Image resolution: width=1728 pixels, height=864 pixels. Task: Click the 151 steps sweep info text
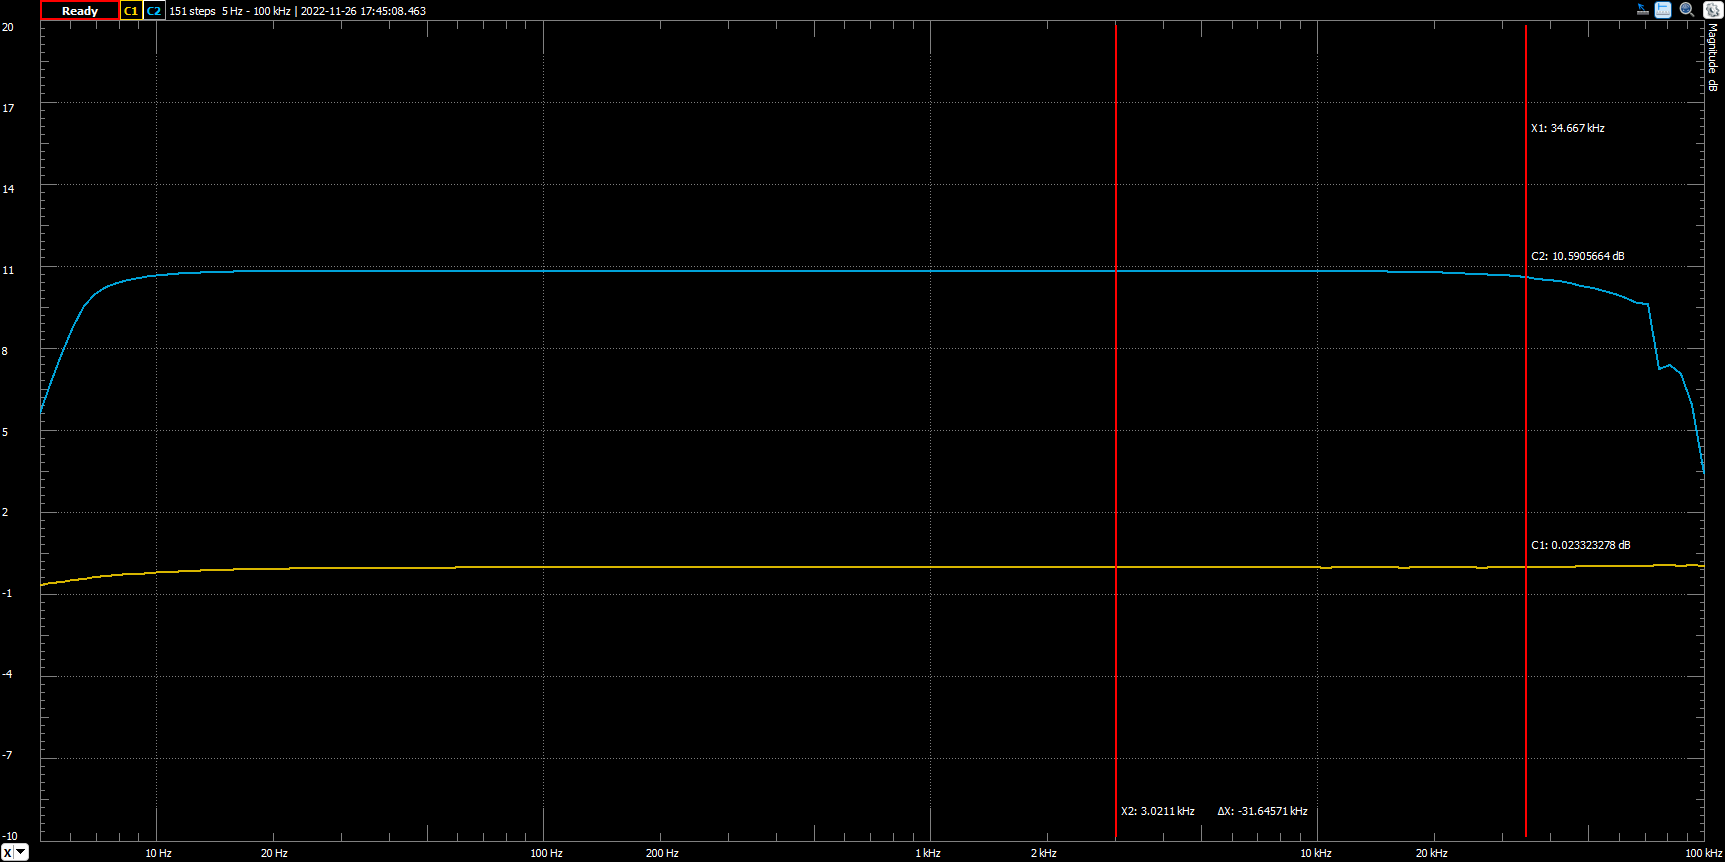click(192, 11)
